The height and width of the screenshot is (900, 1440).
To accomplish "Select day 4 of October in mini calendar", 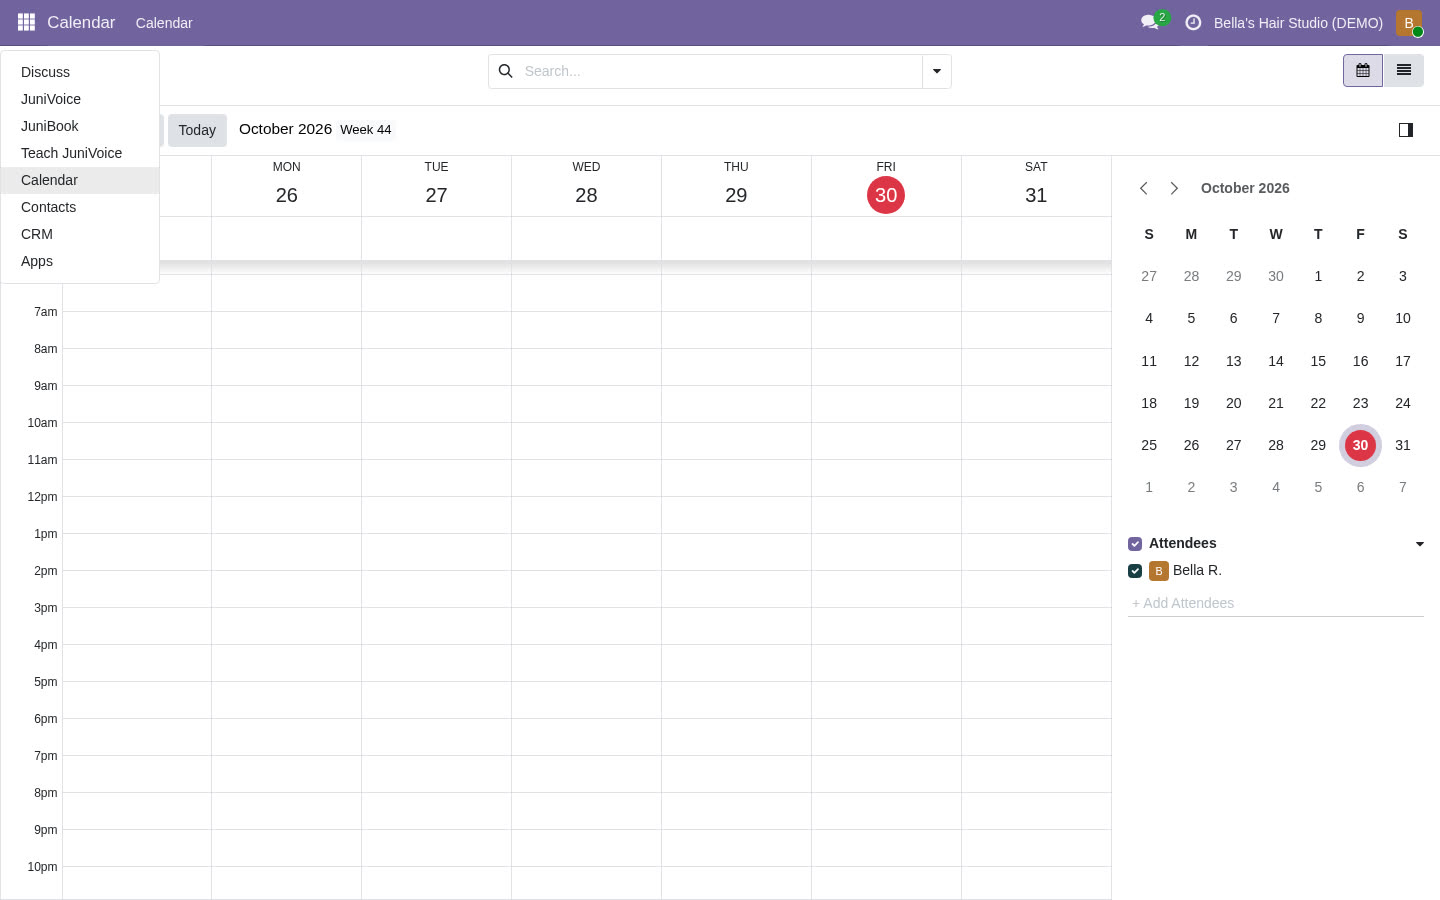I will click(1149, 318).
